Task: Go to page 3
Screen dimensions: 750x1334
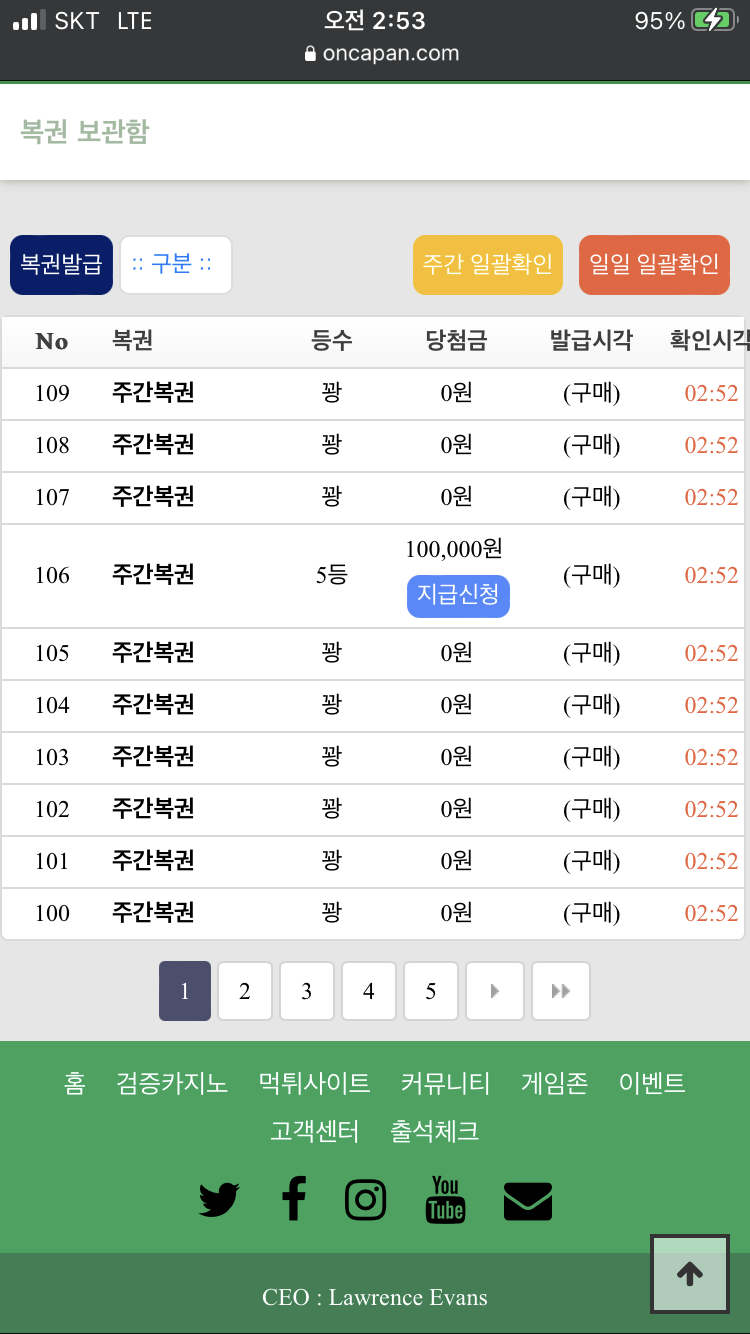Action: click(307, 991)
